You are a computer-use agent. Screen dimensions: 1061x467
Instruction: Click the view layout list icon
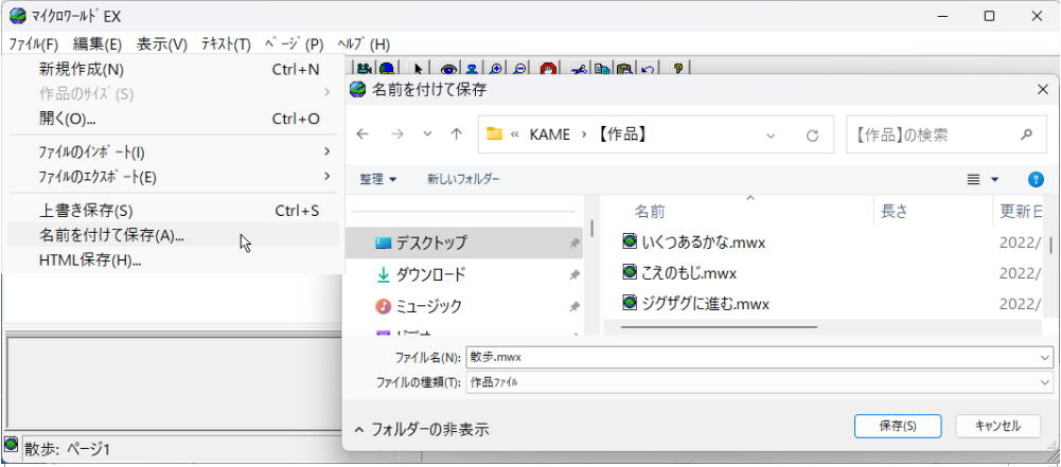point(974,179)
